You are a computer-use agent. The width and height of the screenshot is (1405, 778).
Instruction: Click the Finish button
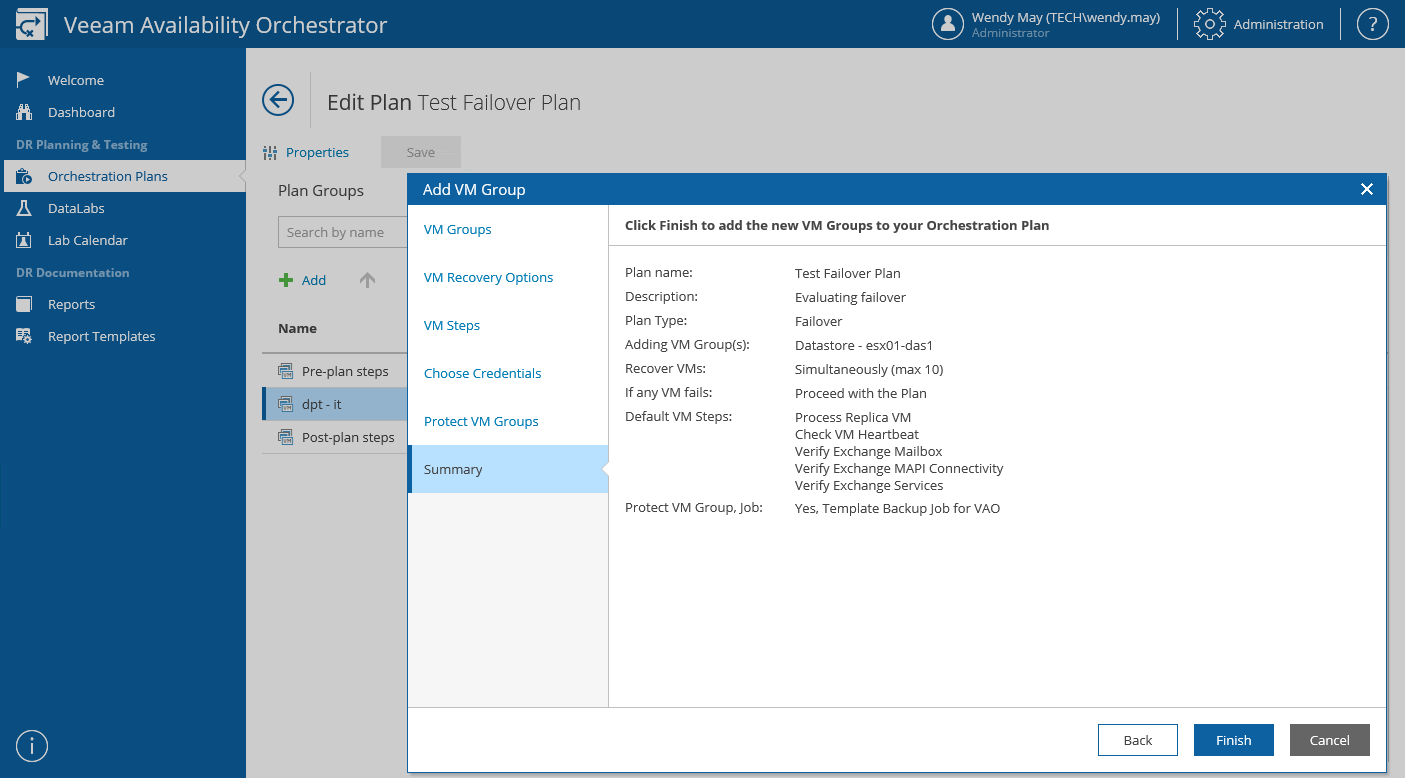(x=1233, y=740)
